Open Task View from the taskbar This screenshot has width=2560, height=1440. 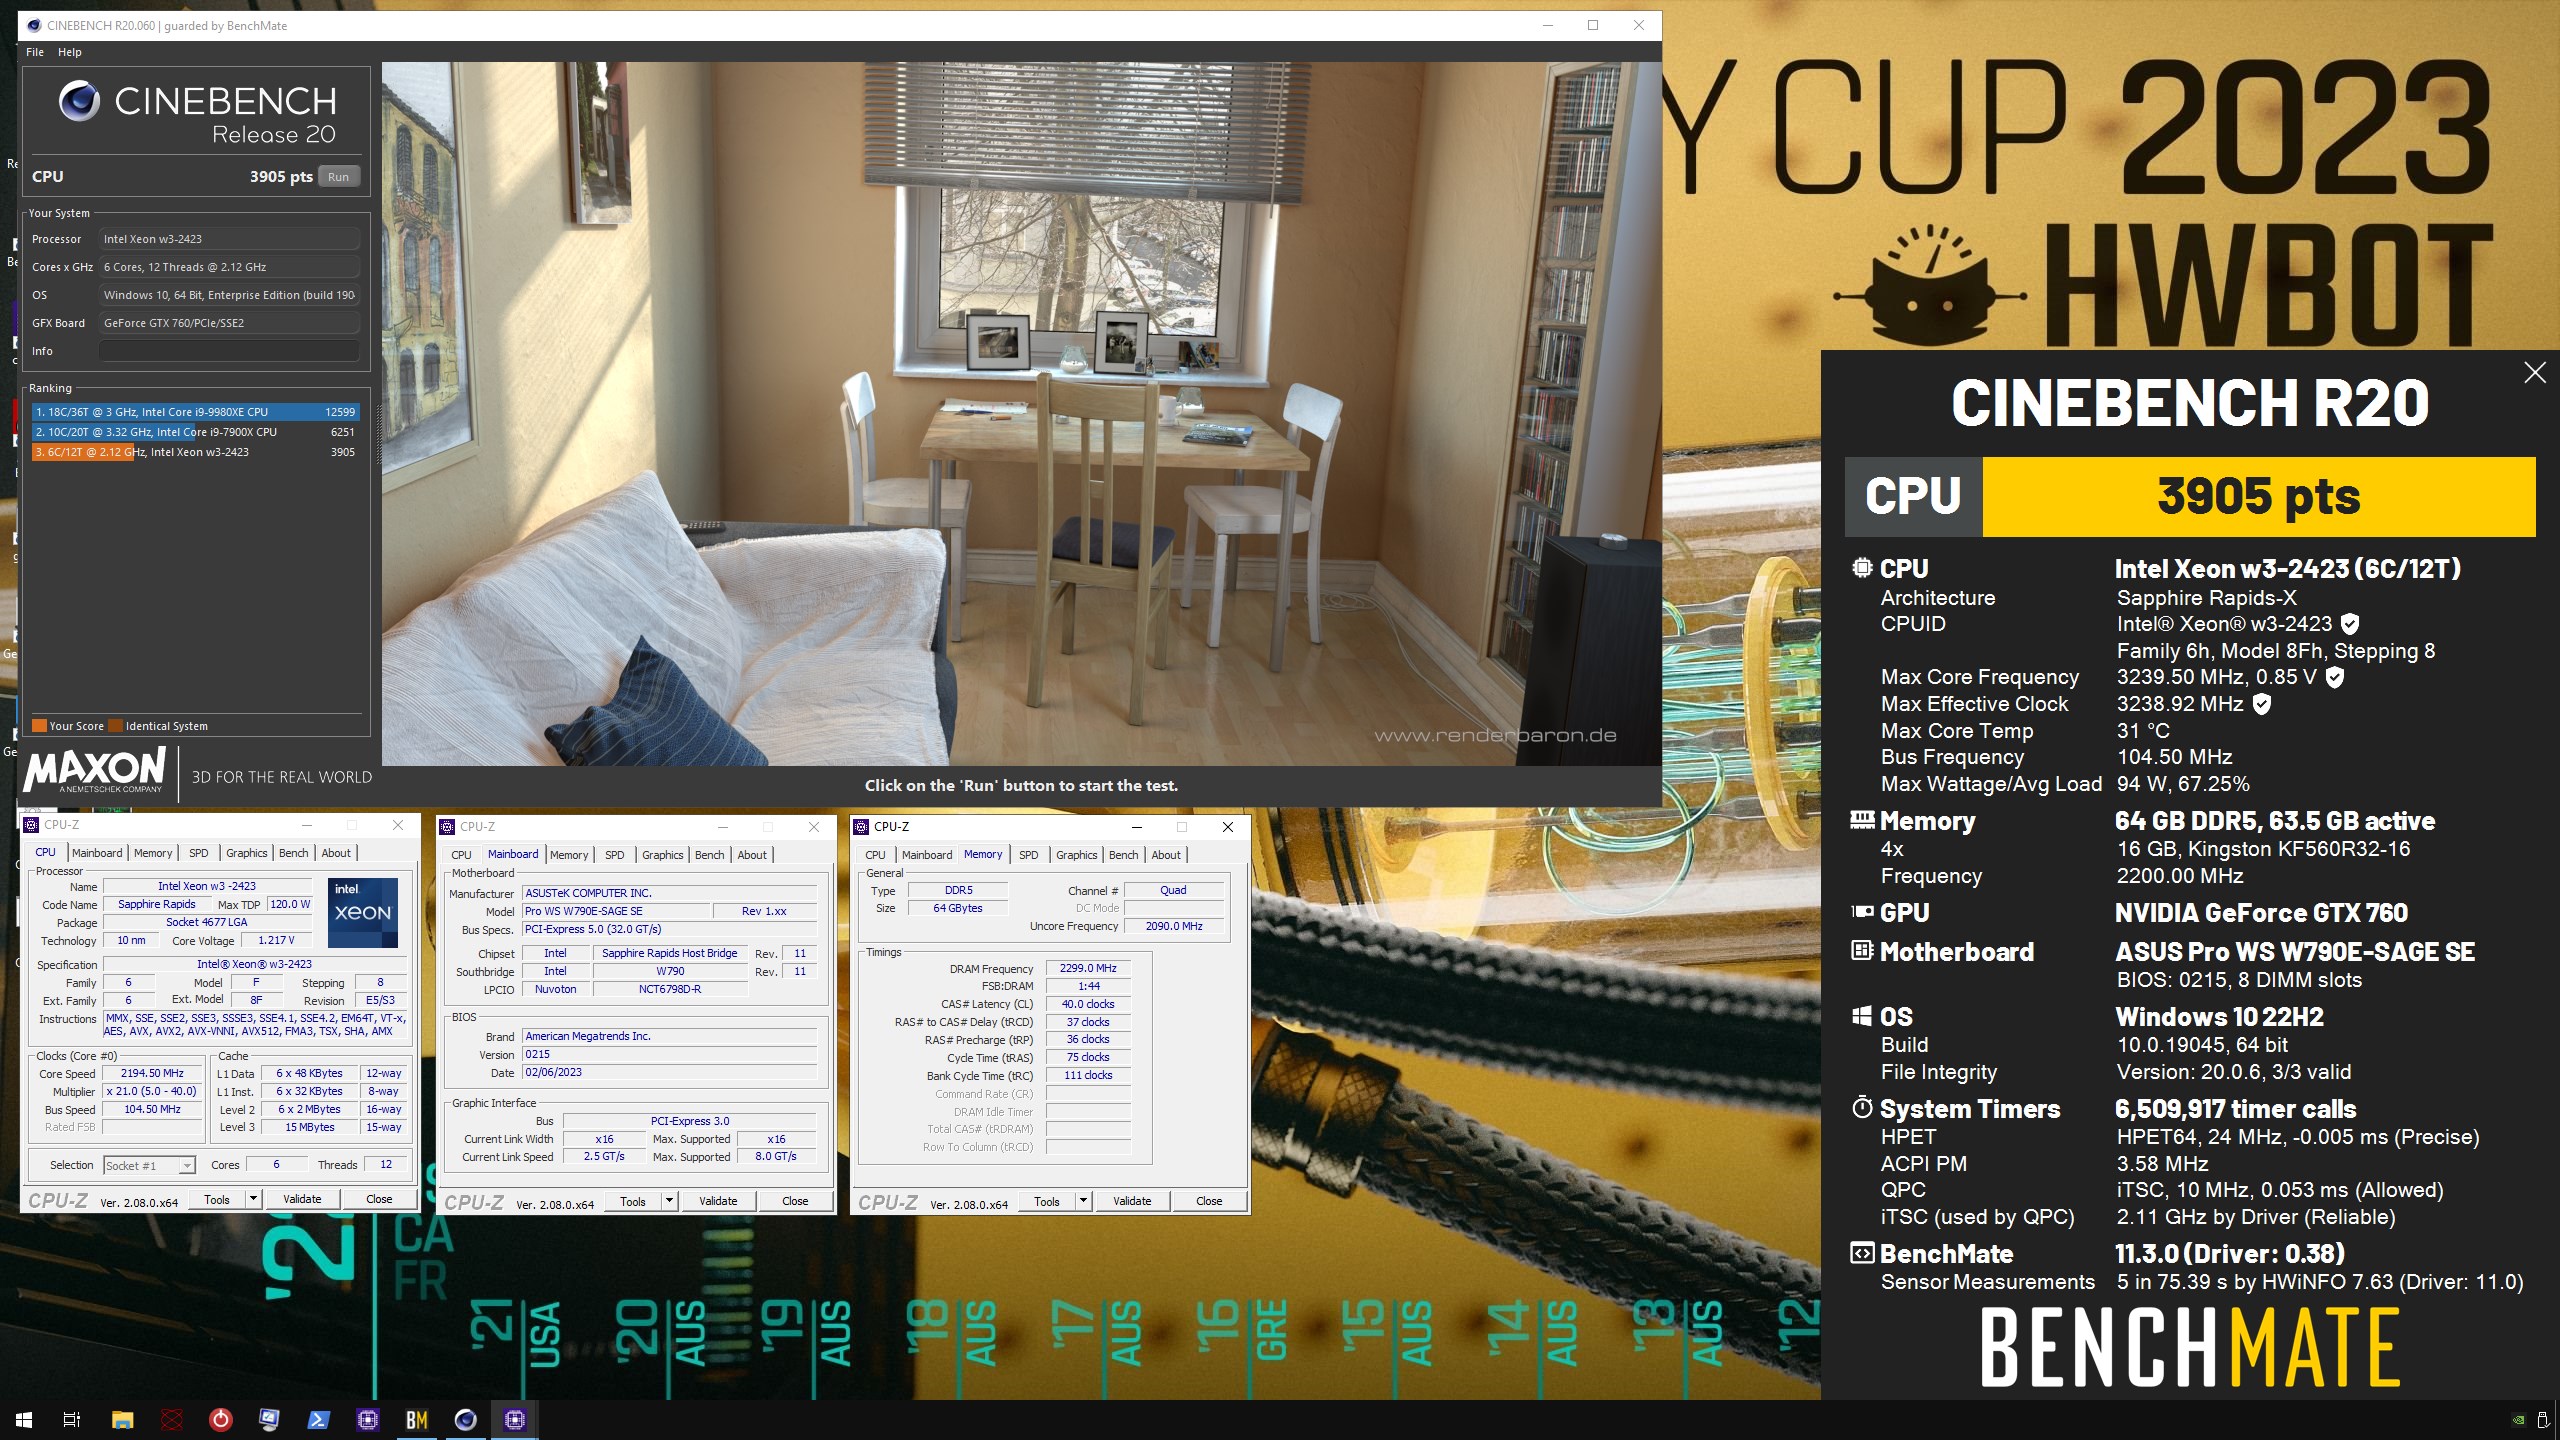[72, 1419]
